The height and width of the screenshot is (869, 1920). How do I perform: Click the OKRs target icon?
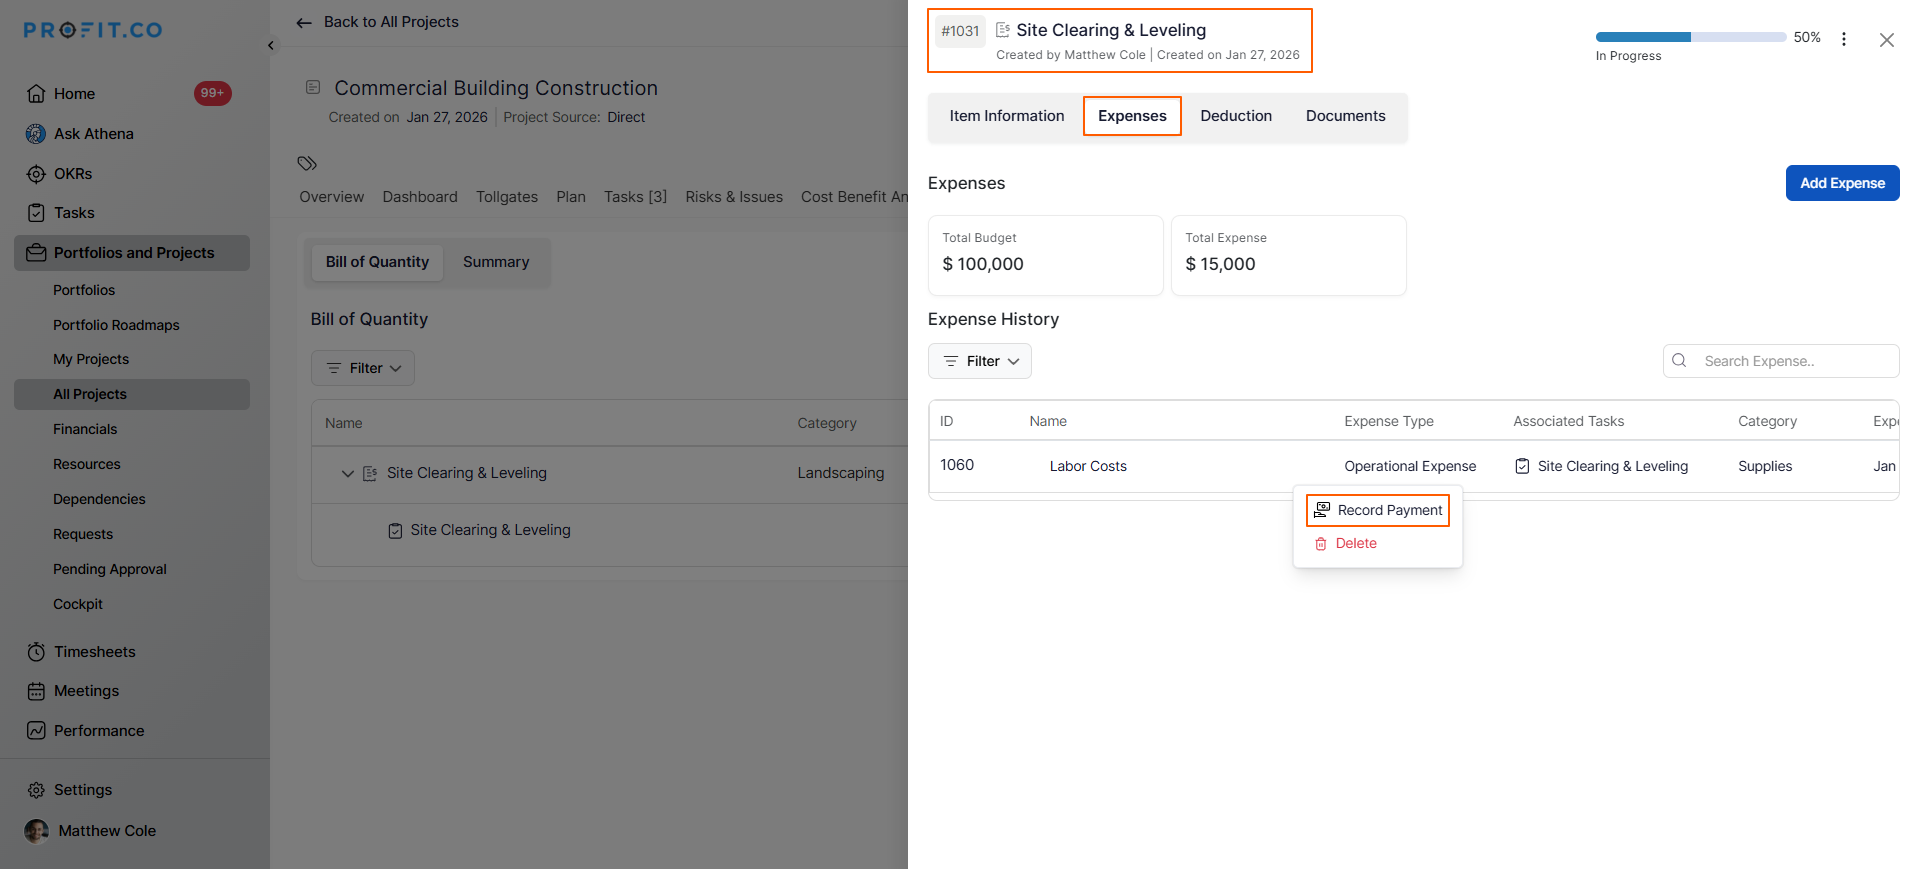click(x=36, y=174)
